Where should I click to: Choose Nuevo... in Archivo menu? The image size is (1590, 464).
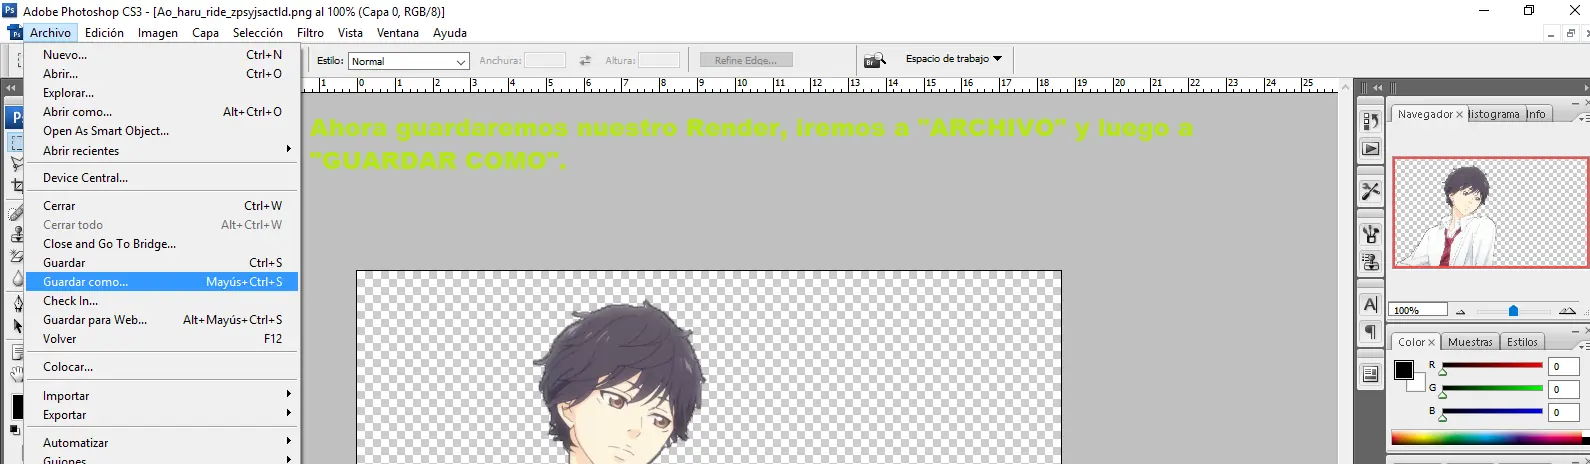coord(161,55)
